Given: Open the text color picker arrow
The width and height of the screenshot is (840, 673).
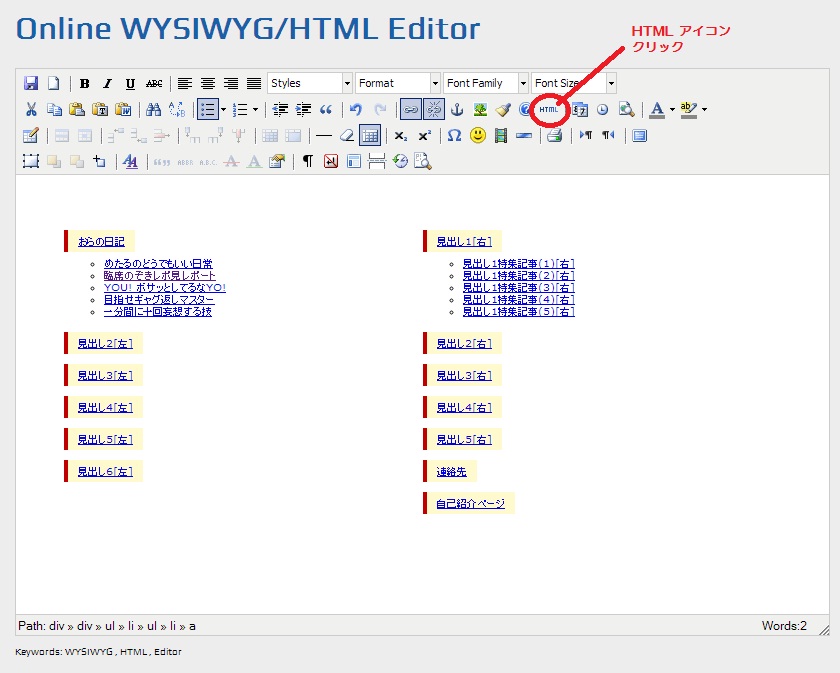Looking at the screenshot, I should [x=672, y=109].
